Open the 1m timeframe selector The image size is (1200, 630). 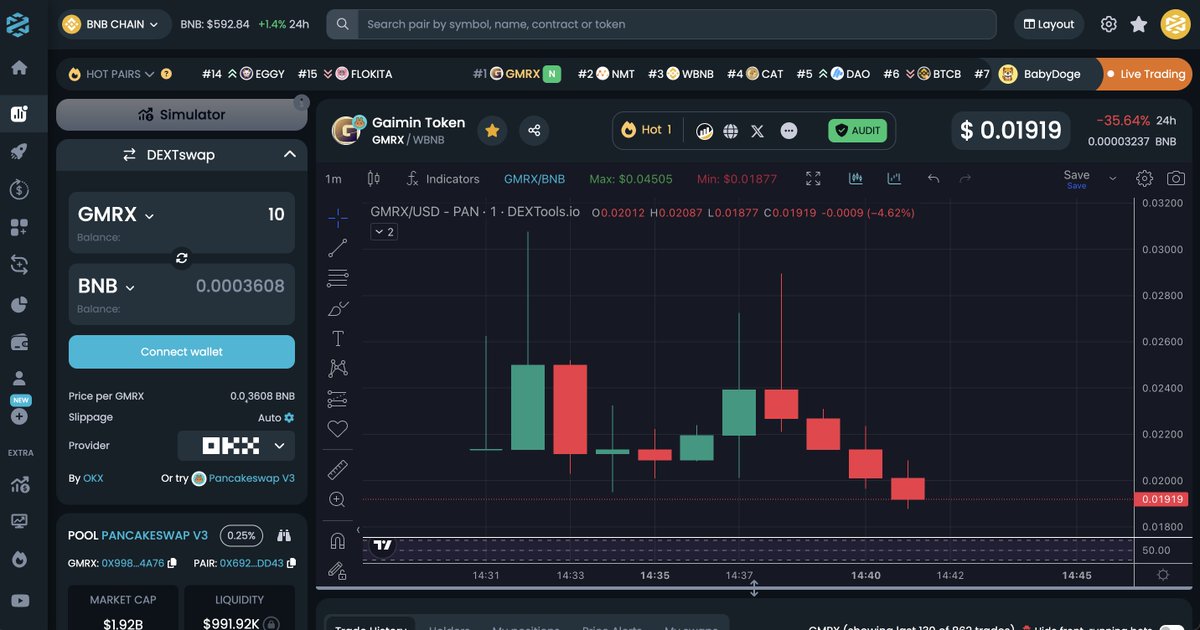334,179
